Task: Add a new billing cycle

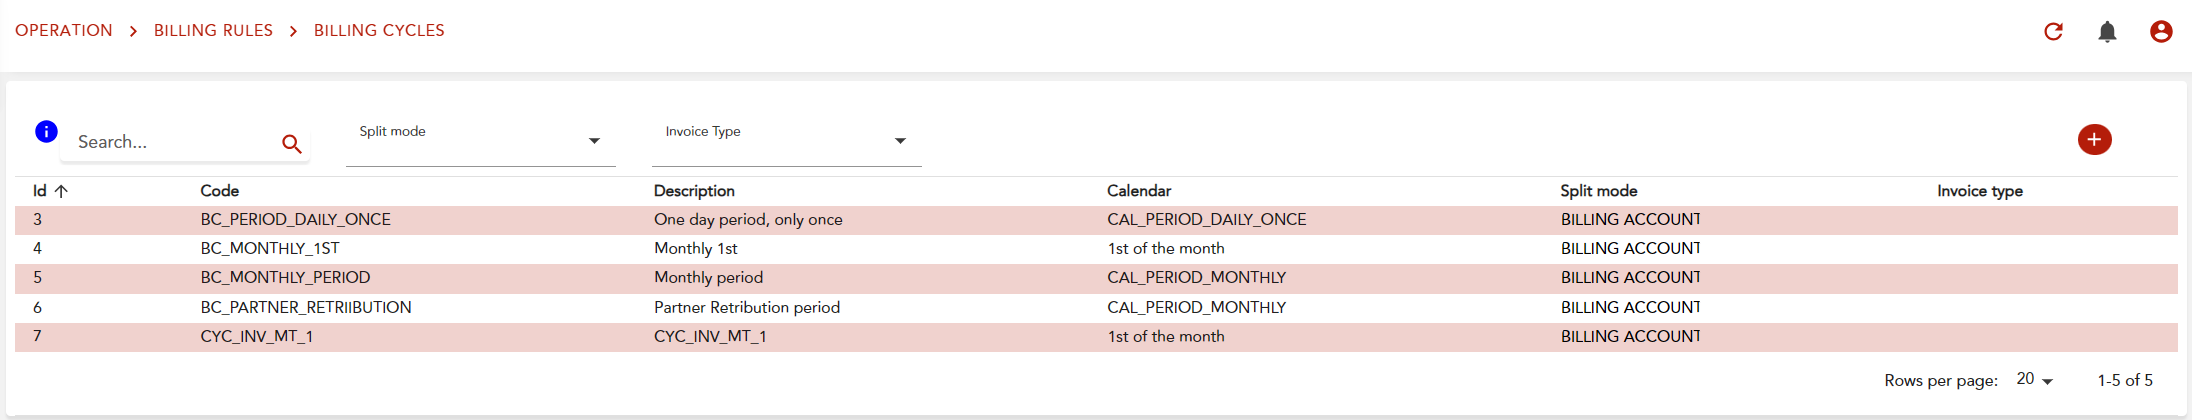Action: pyautogui.click(x=2094, y=140)
